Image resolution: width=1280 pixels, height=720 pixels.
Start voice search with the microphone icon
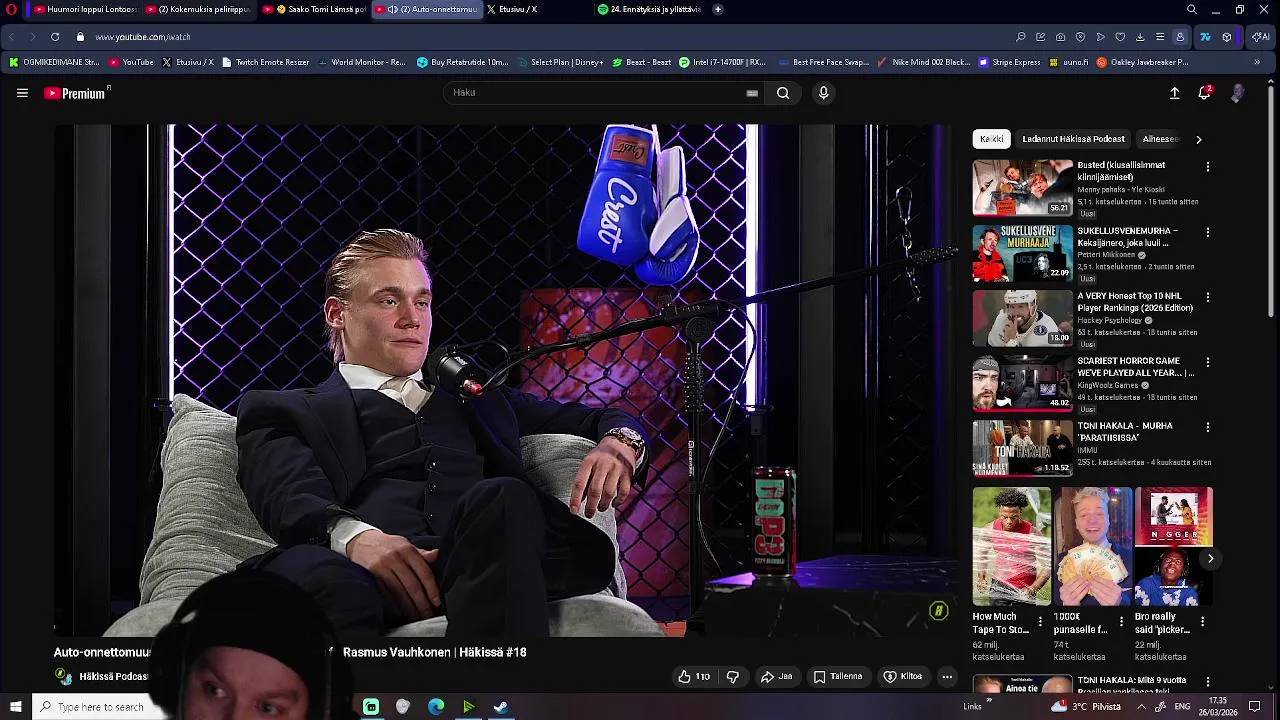[823, 93]
